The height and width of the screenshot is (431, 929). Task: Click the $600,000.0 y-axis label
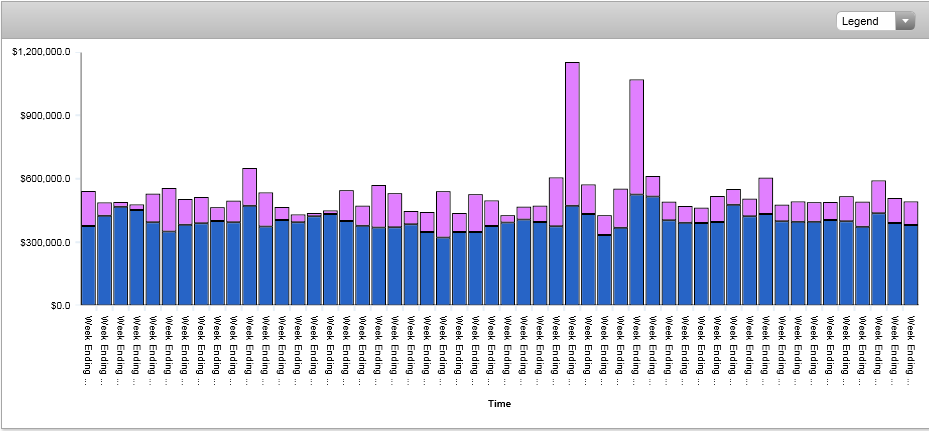46,178
